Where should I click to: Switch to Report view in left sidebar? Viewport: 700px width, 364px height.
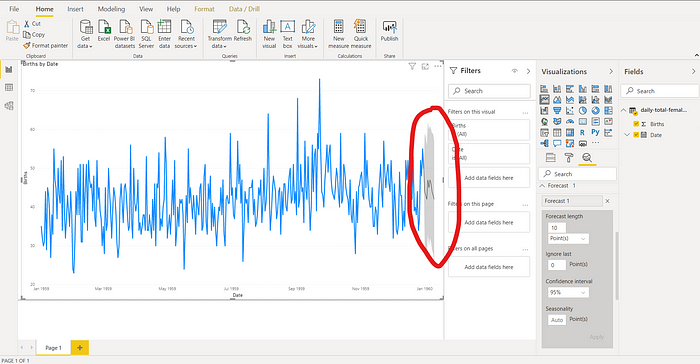tap(9, 69)
